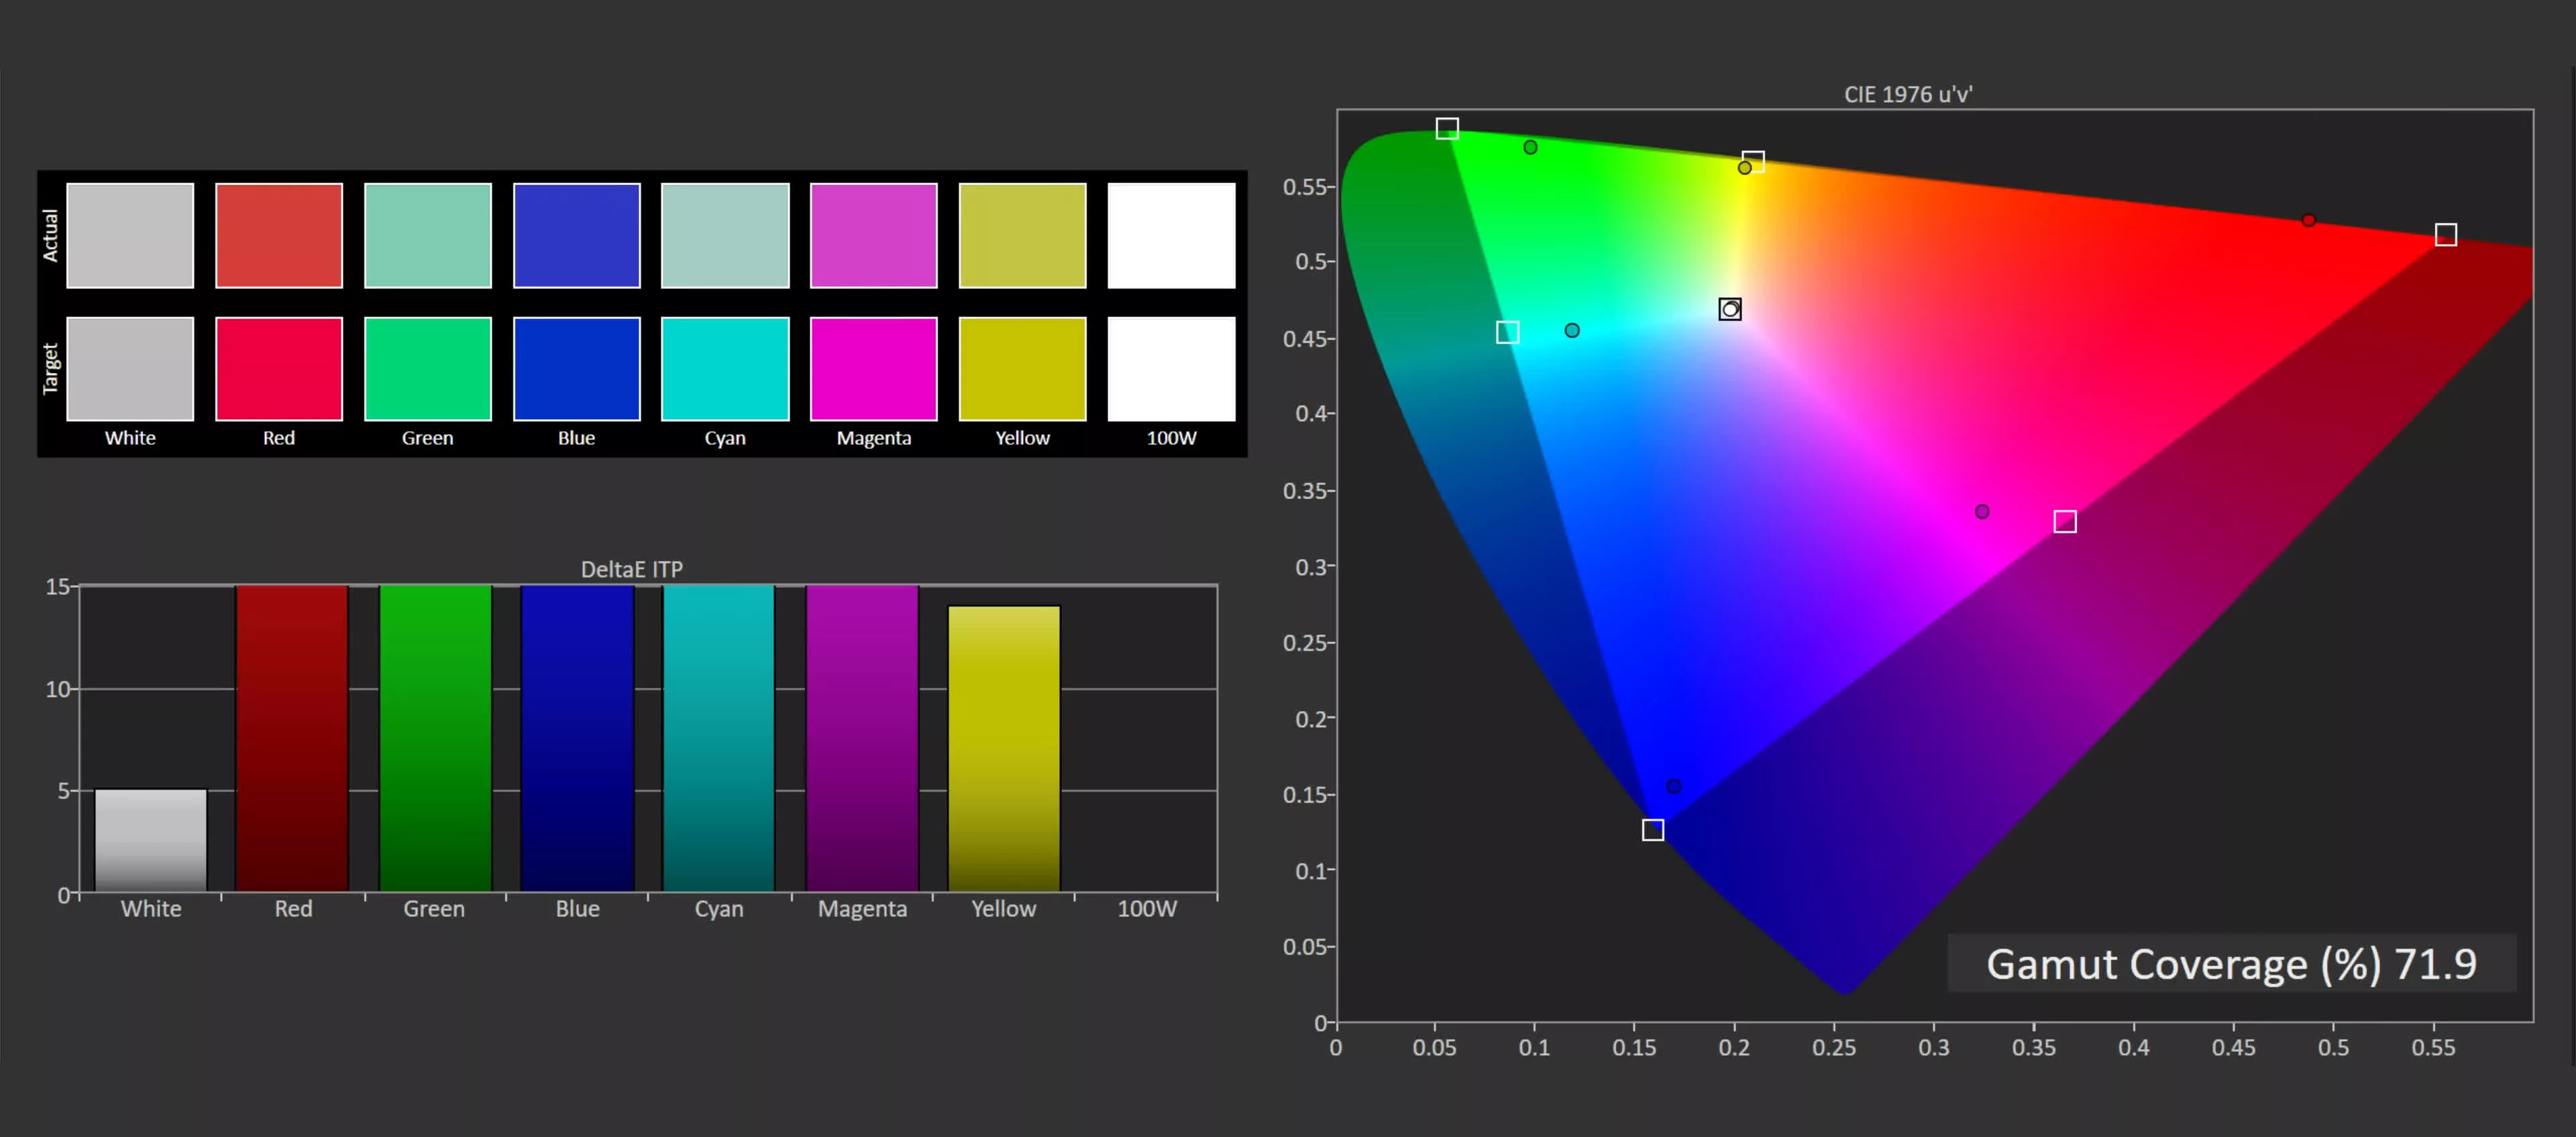Click the Actual Red color swatch
The width and height of the screenshot is (2576, 1137).
point(279,235)
